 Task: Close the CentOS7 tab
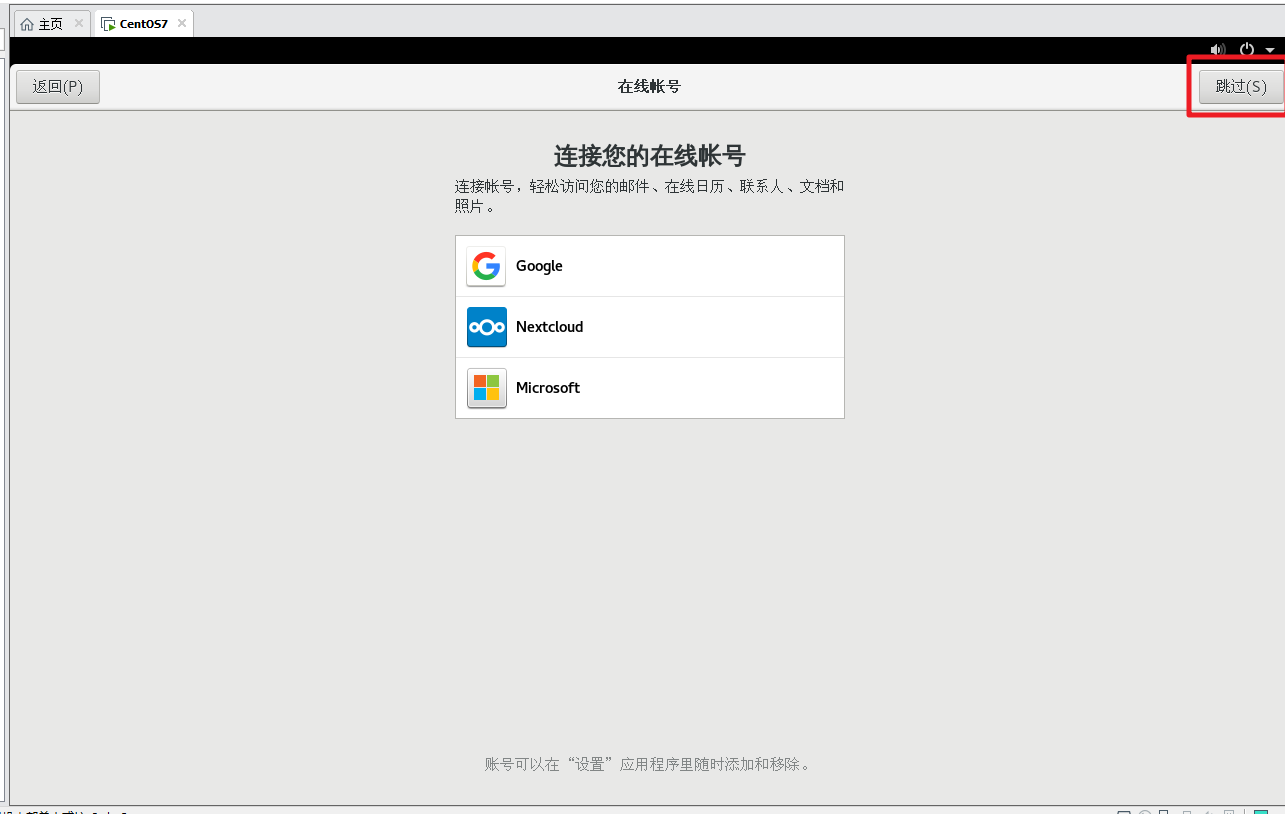point(182,23)
